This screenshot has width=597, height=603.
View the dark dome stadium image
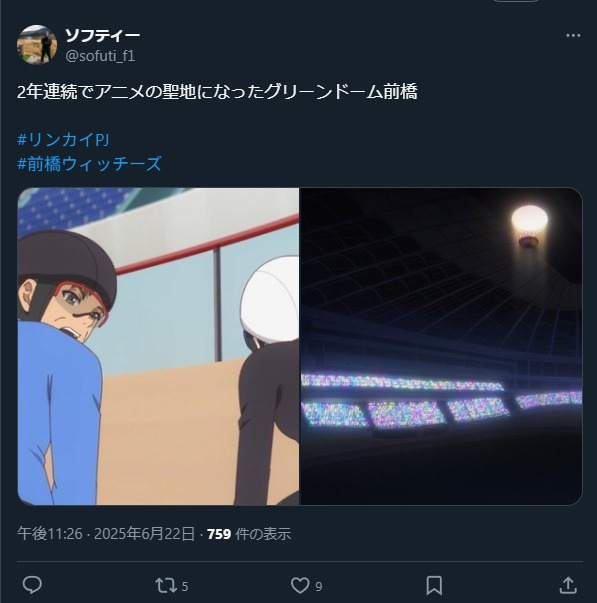[441, 346]
